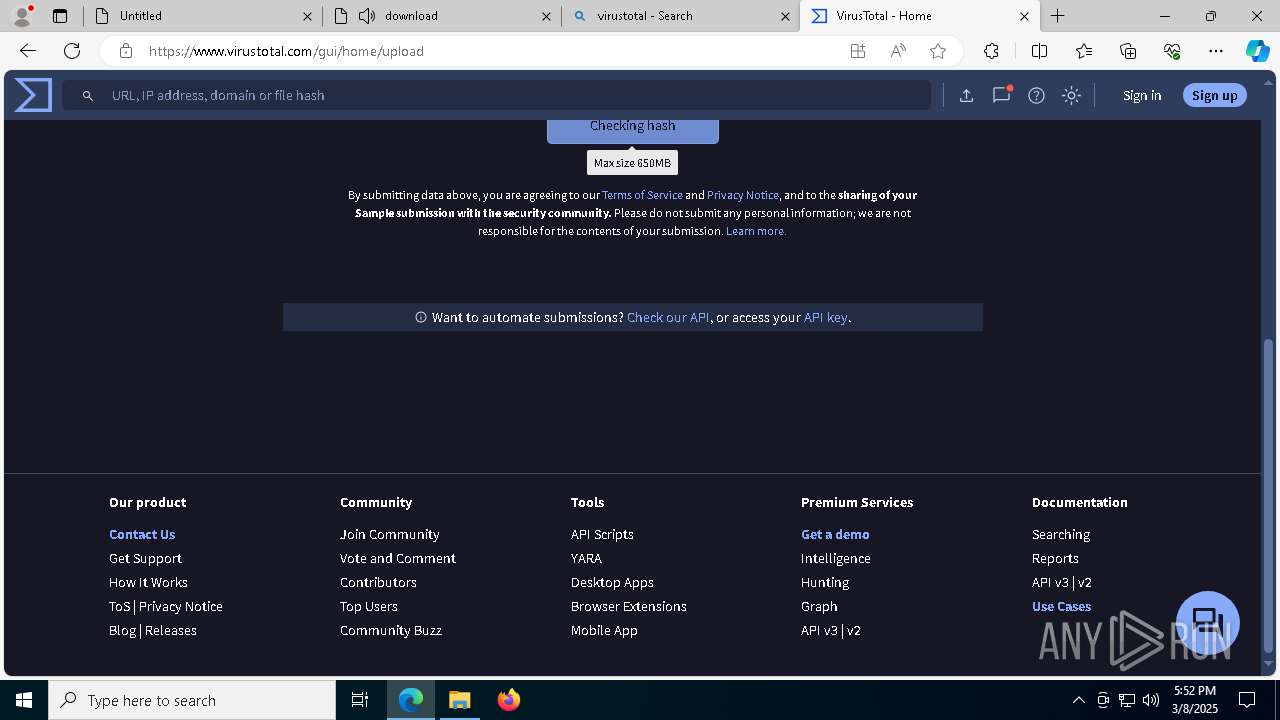Open Edge Settings and more menu

click(1216, 51)
